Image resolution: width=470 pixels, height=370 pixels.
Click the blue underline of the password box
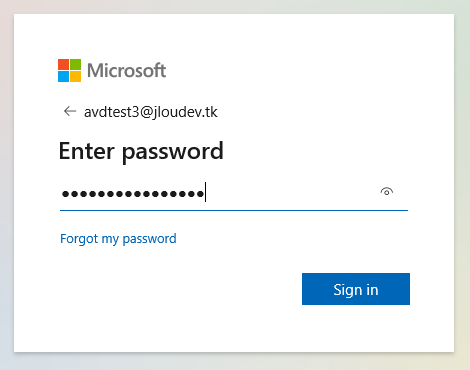tap(234, 210)
